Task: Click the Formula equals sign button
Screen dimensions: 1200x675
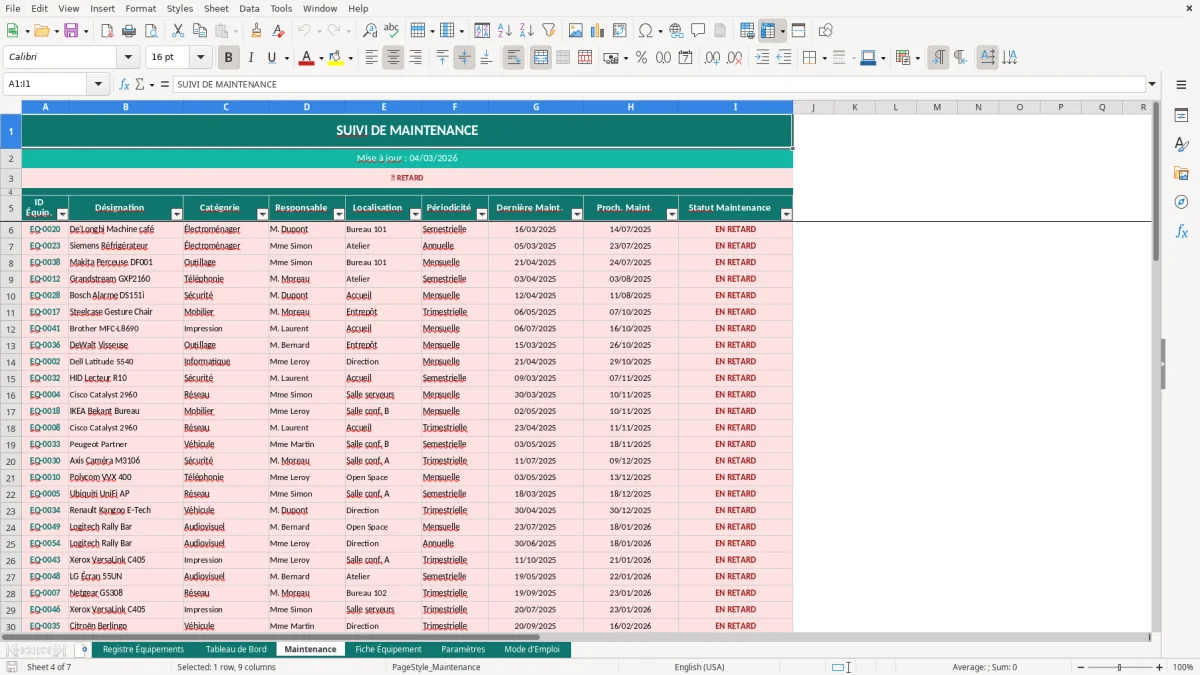Action: pos(165,84)
